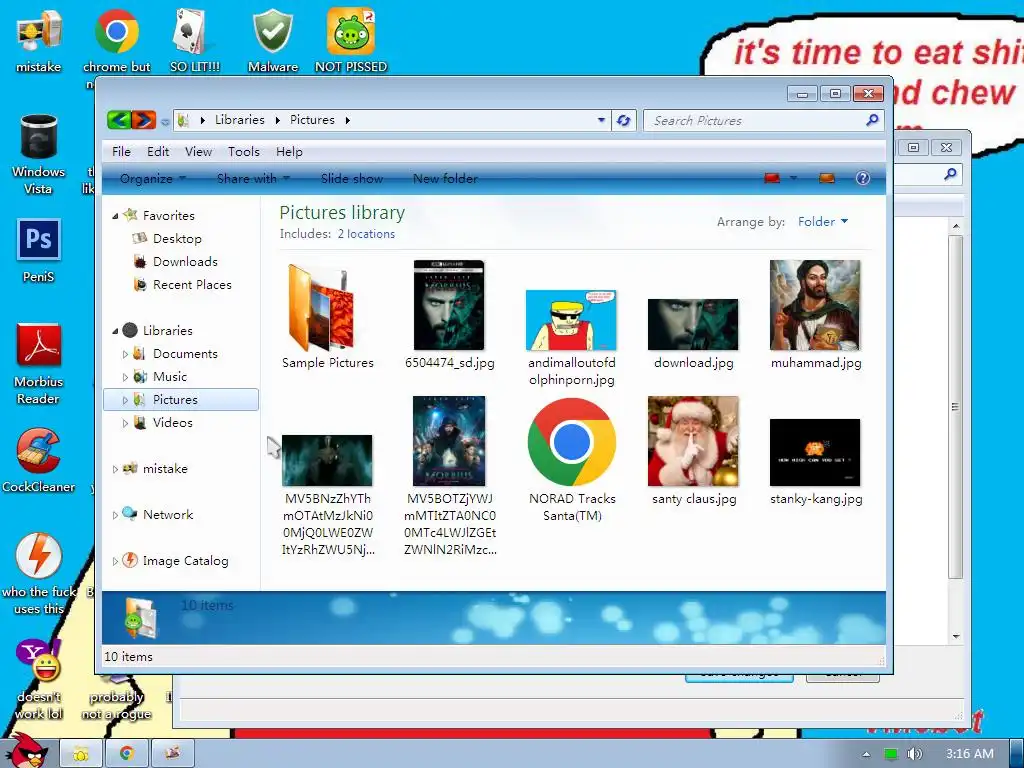The image size is (1024, 768).
Task: Click the Angry Bird start button
Action: (x=26, y=750)
